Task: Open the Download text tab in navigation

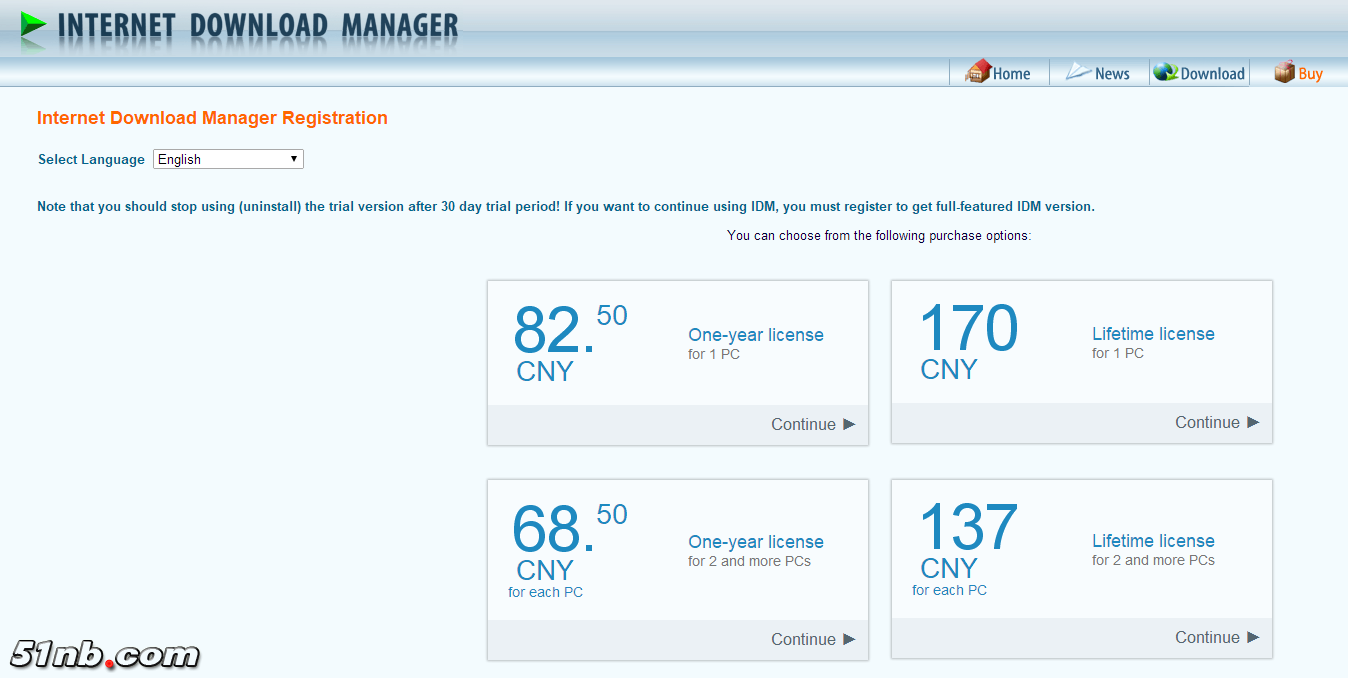Action: 1212,74
